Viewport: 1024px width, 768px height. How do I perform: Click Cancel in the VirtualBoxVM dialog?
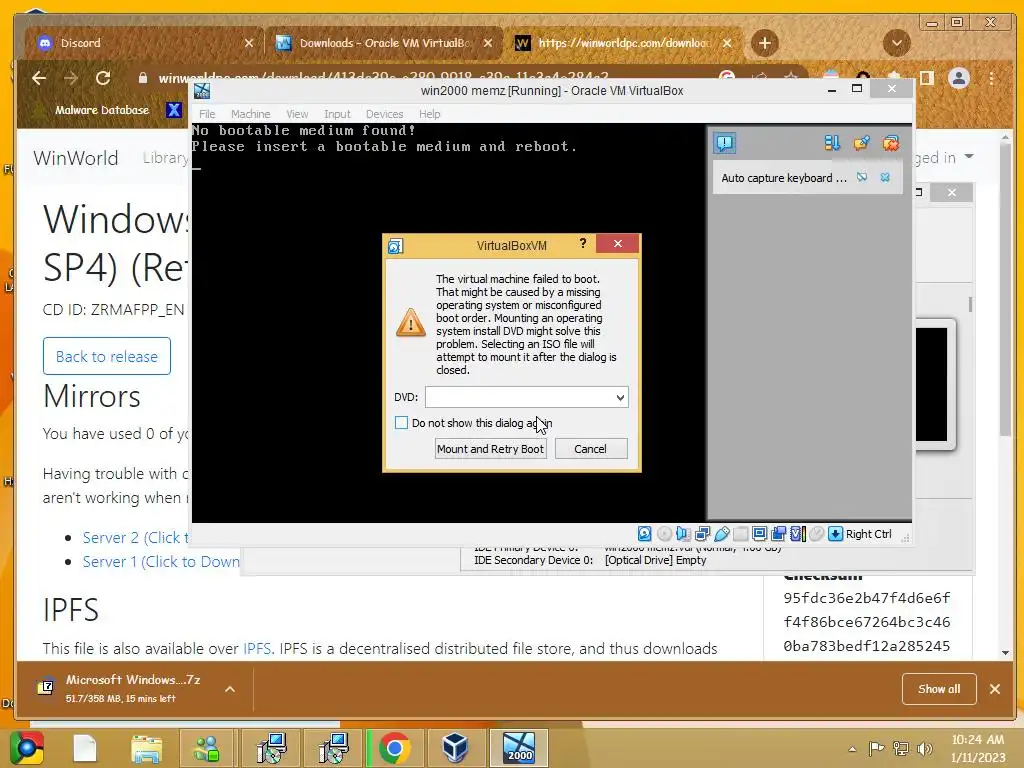[x=590, y=449]
